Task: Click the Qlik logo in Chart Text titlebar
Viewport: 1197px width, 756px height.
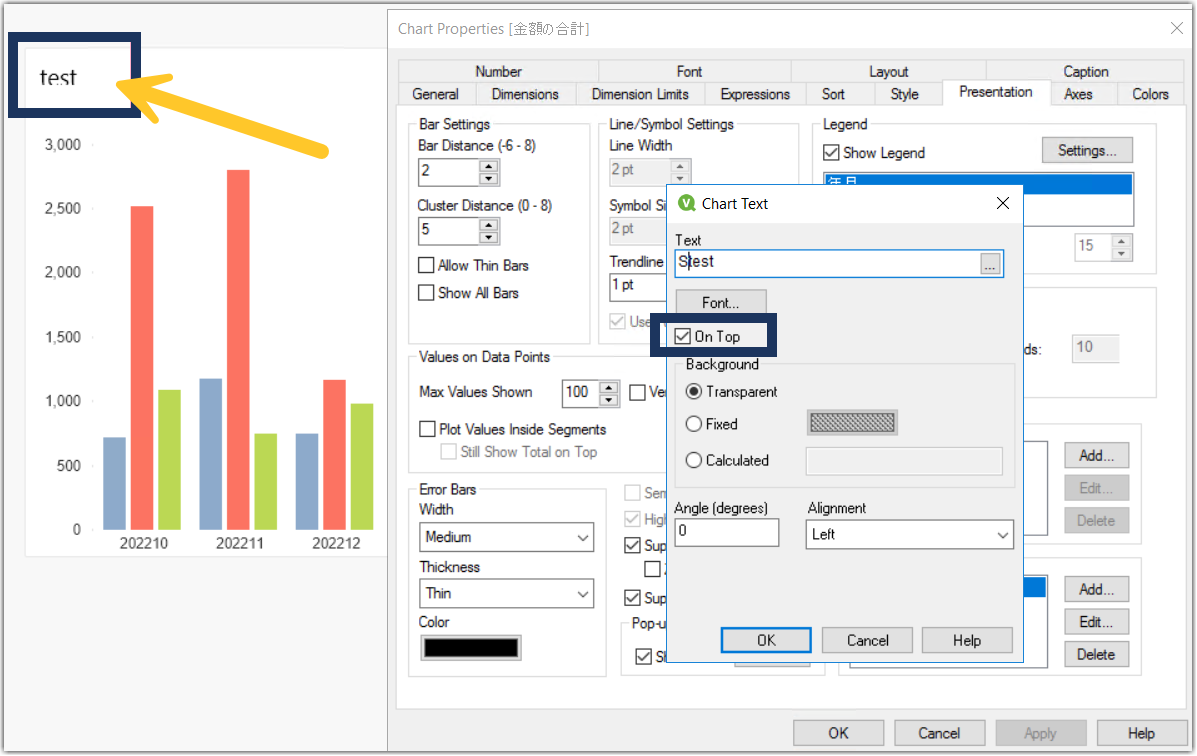Action: [687, 203]
